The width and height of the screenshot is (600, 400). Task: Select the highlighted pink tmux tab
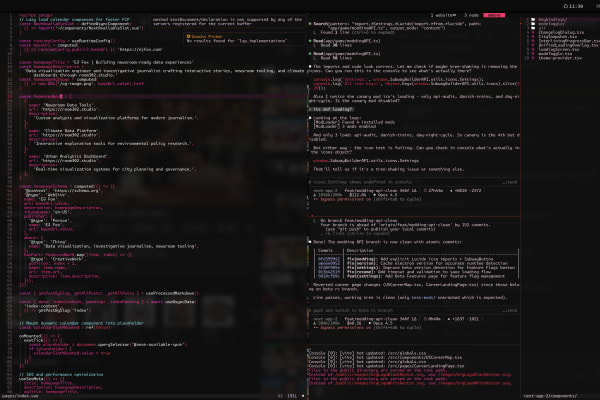point(494,15)
